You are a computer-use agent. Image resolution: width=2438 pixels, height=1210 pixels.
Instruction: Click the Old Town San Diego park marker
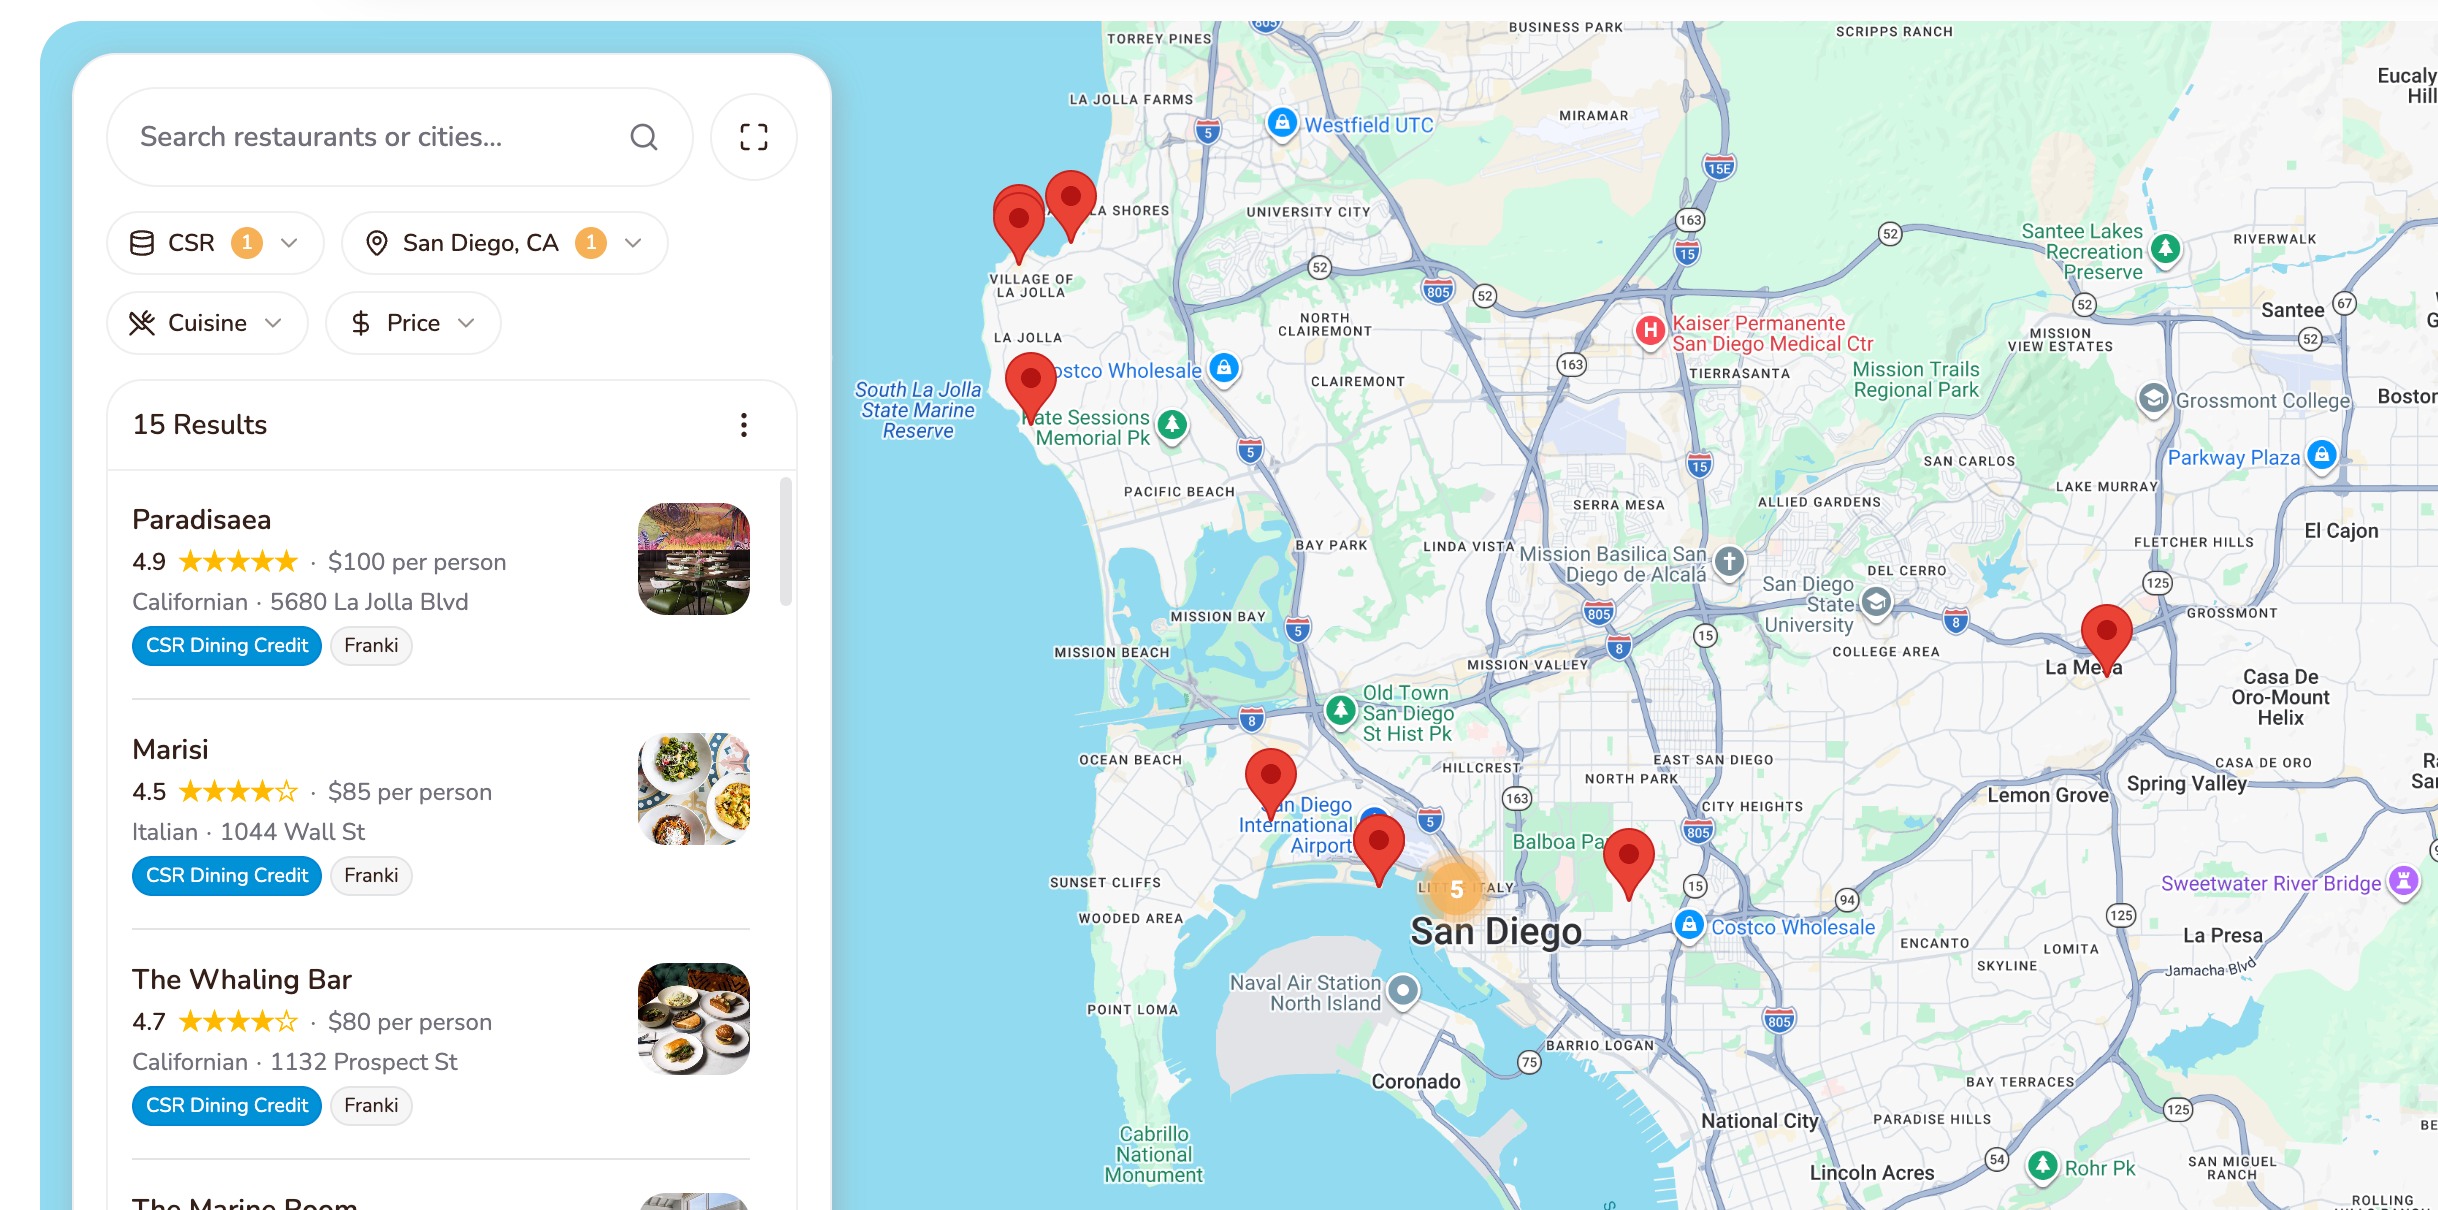(1340, 711)
